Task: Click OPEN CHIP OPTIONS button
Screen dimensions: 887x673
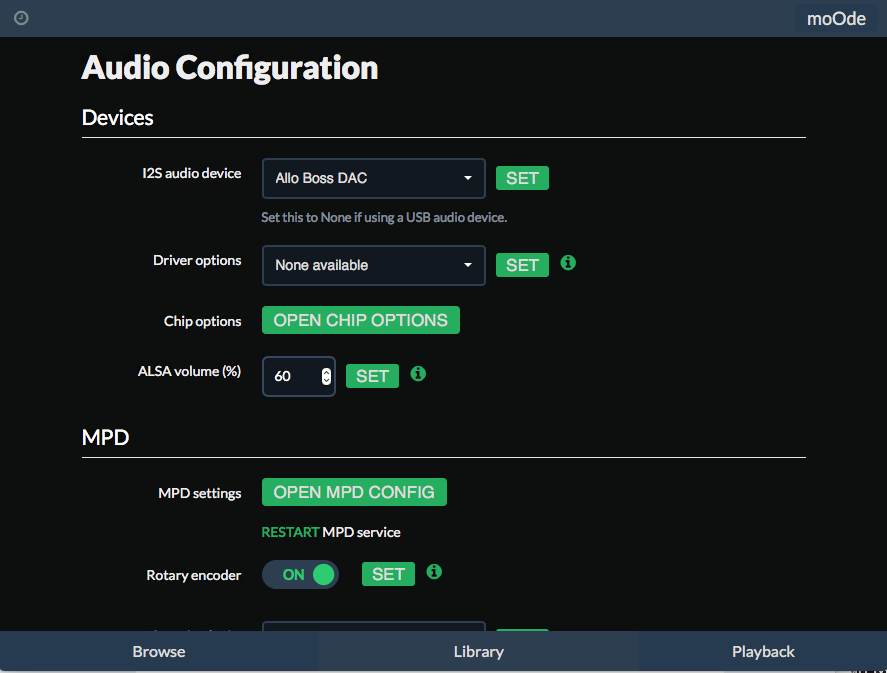Action: [360, 320]
